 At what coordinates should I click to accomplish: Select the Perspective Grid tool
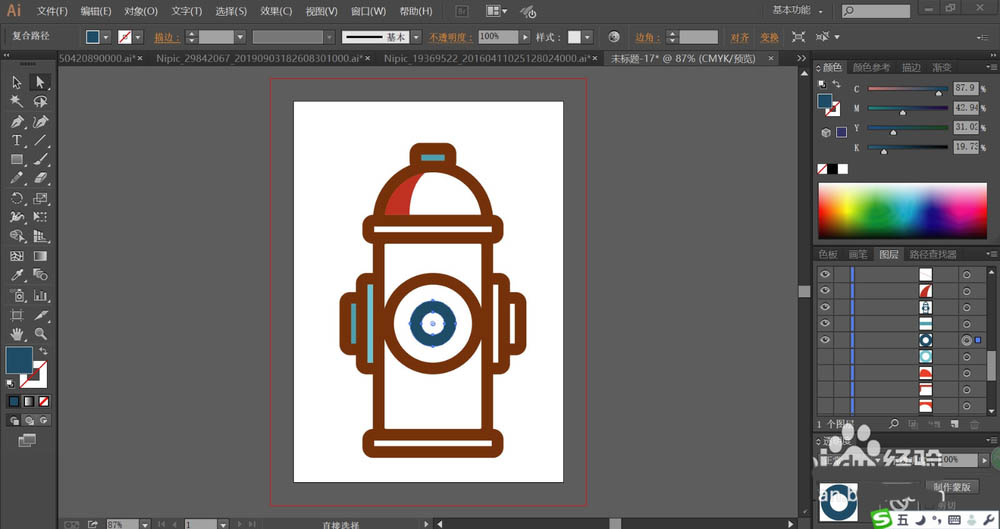pyautogui.click(x=40, y=237)
